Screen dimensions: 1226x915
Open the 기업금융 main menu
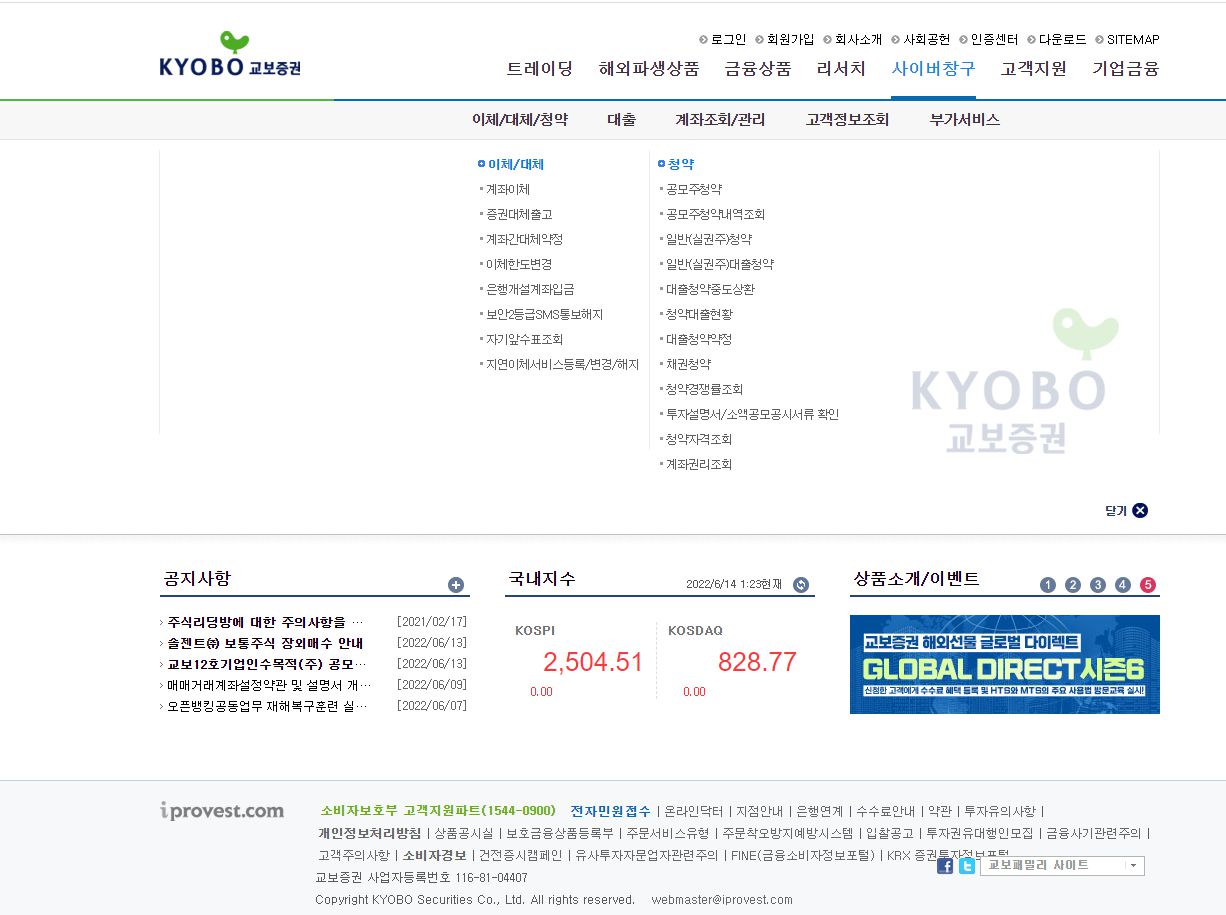point(1126,69)
